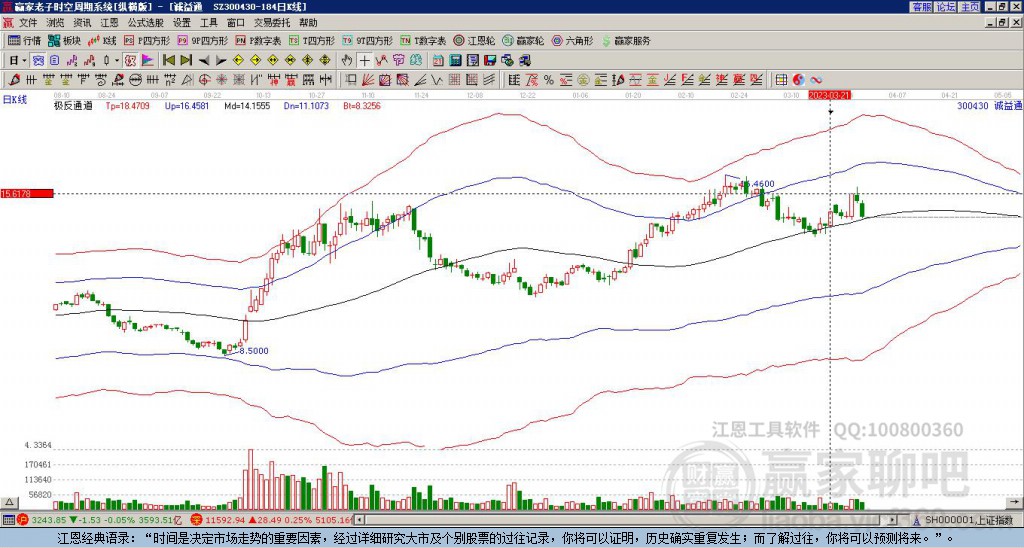Select the red pen drawing tool
Viewport: 1024px width, 548px height.
pyautogui.click(x=14, y=80)
